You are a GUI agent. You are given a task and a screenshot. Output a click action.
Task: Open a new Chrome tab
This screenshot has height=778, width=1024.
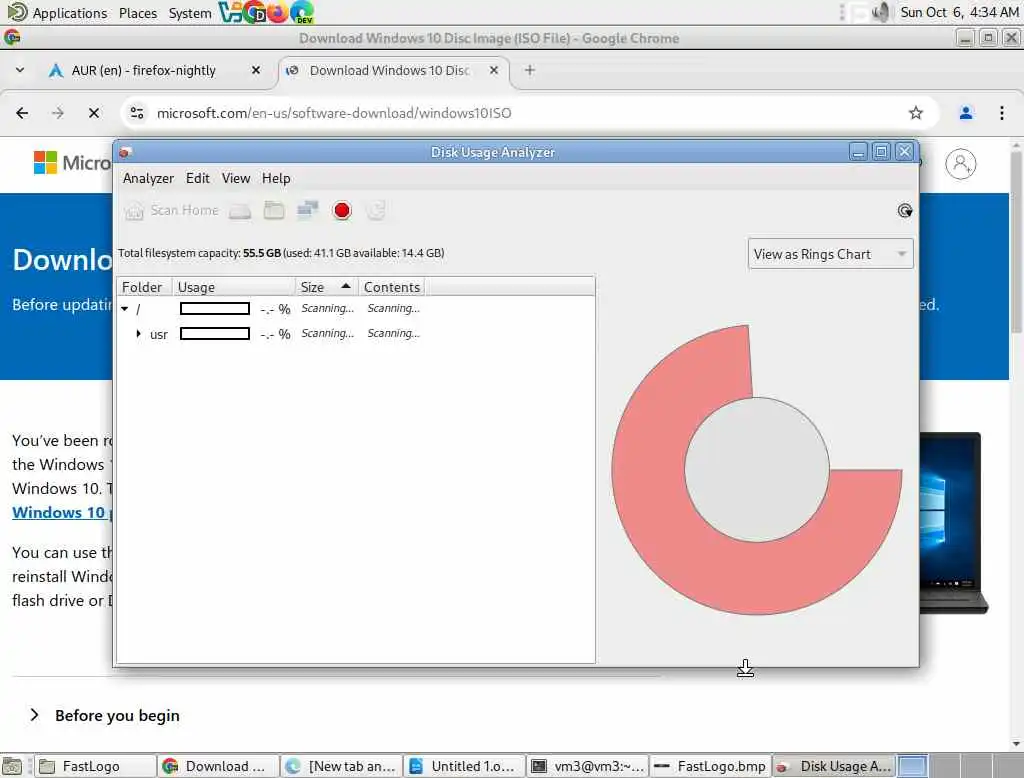(x=530, y=70)
